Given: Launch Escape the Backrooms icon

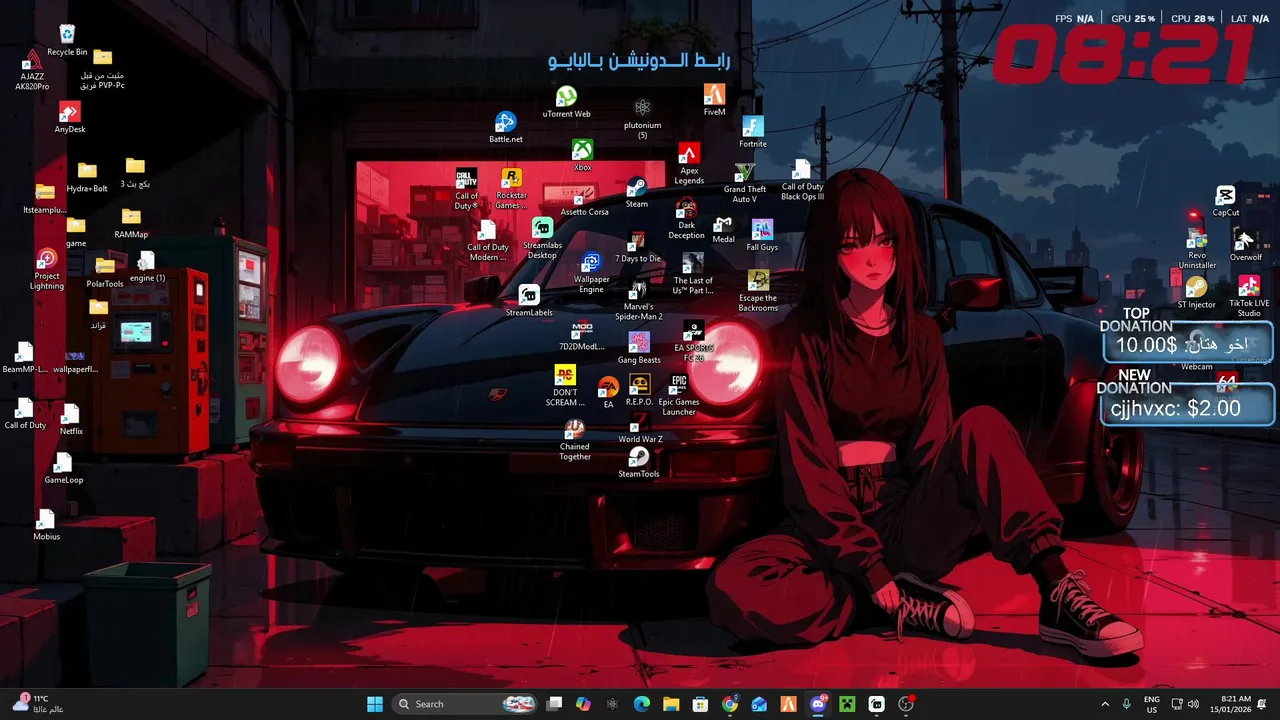Looking at the screenshot, I should [758, 291].
